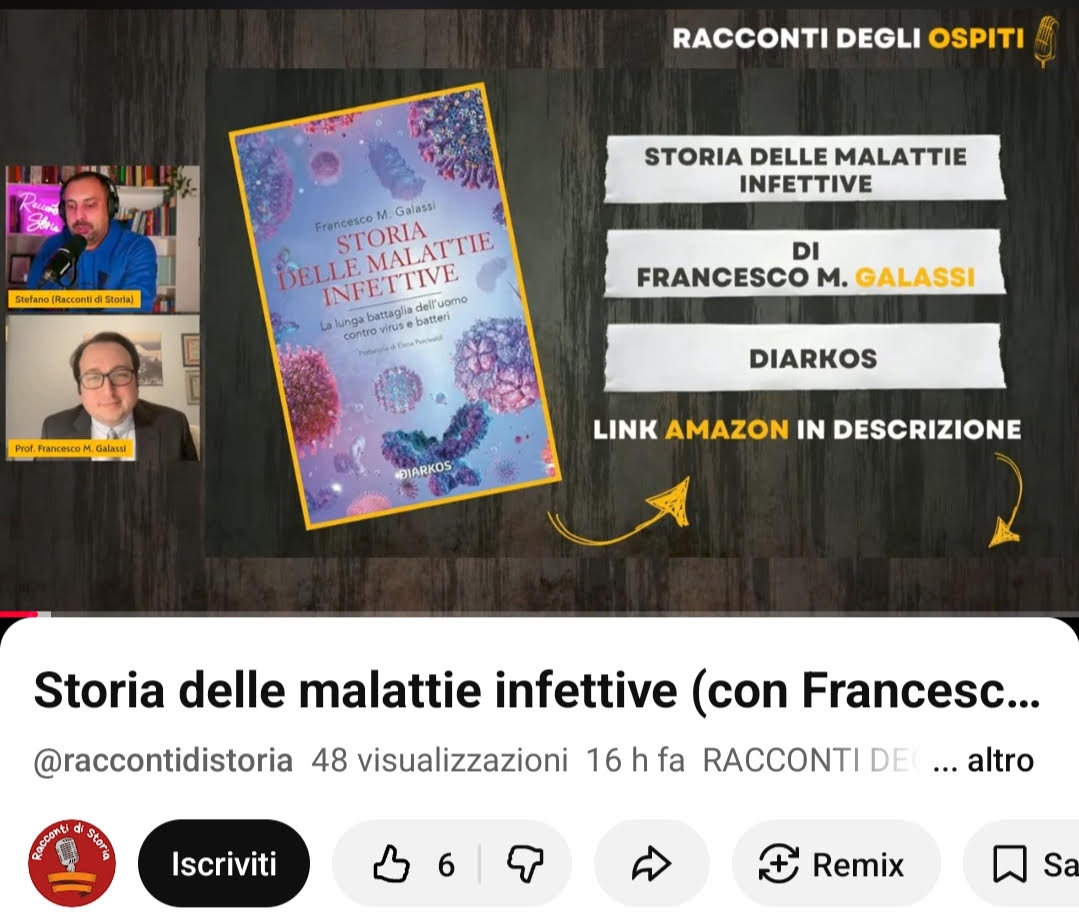Subscribe with the Iscriviti button
This screenshot has width=1079, height=924.
224,863
